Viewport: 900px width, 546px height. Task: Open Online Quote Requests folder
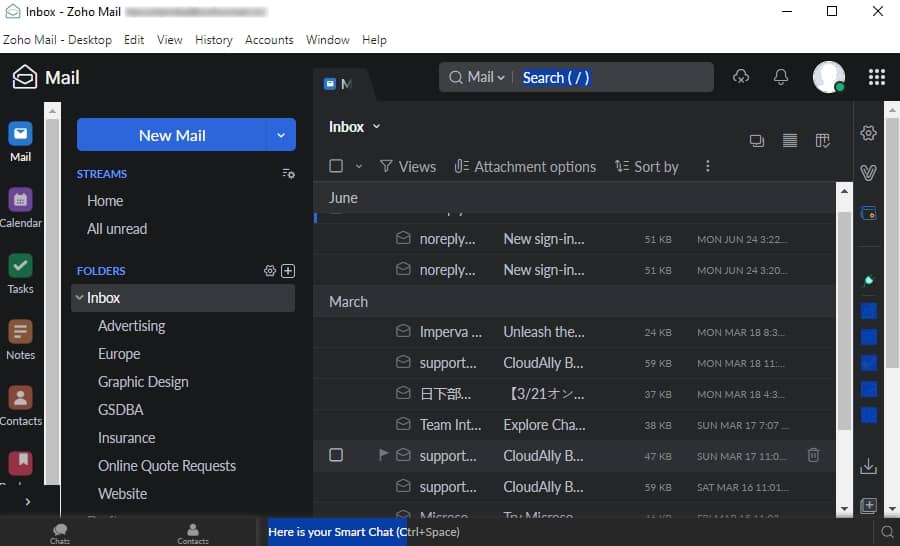[166, 466]
